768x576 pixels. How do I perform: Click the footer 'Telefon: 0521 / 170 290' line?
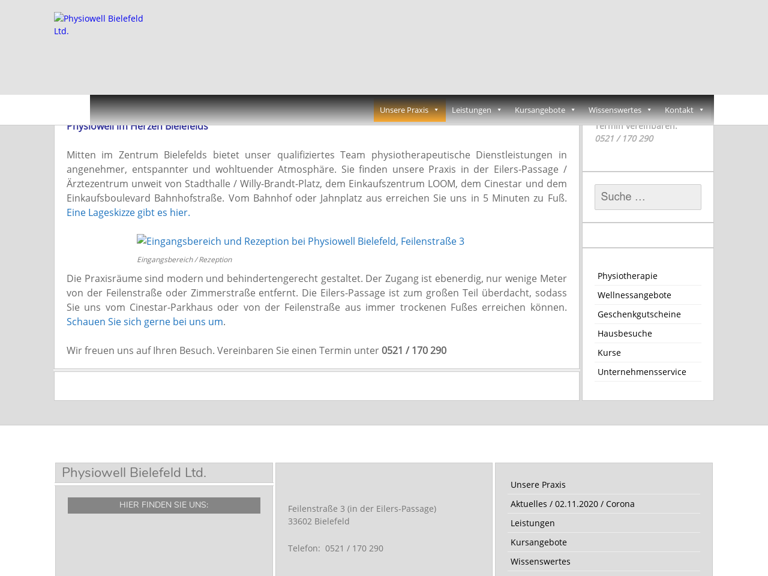(336, 548)
